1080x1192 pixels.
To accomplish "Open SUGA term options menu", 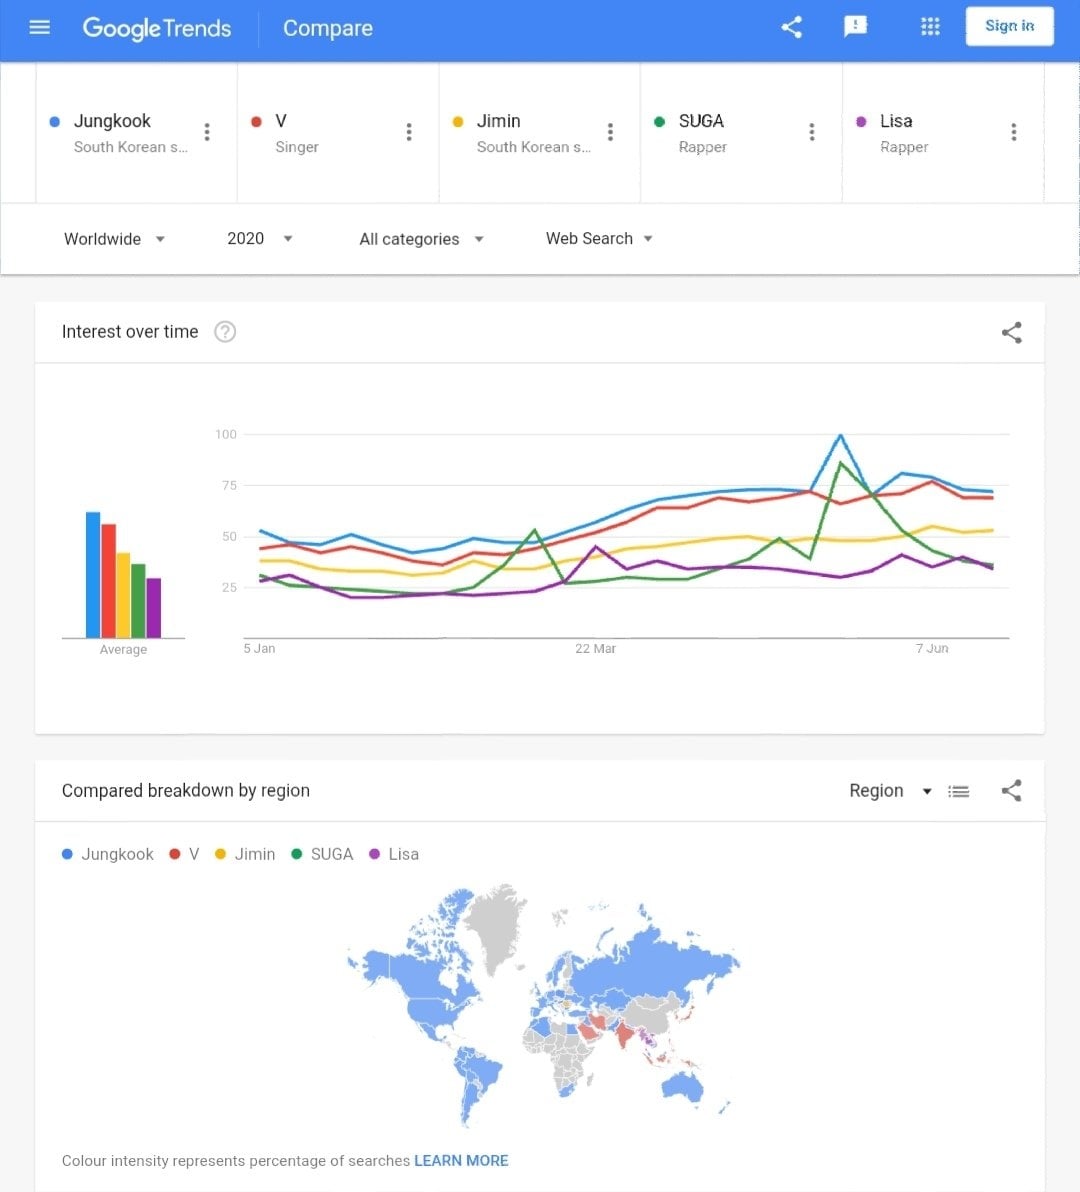I will coord(812,132).
